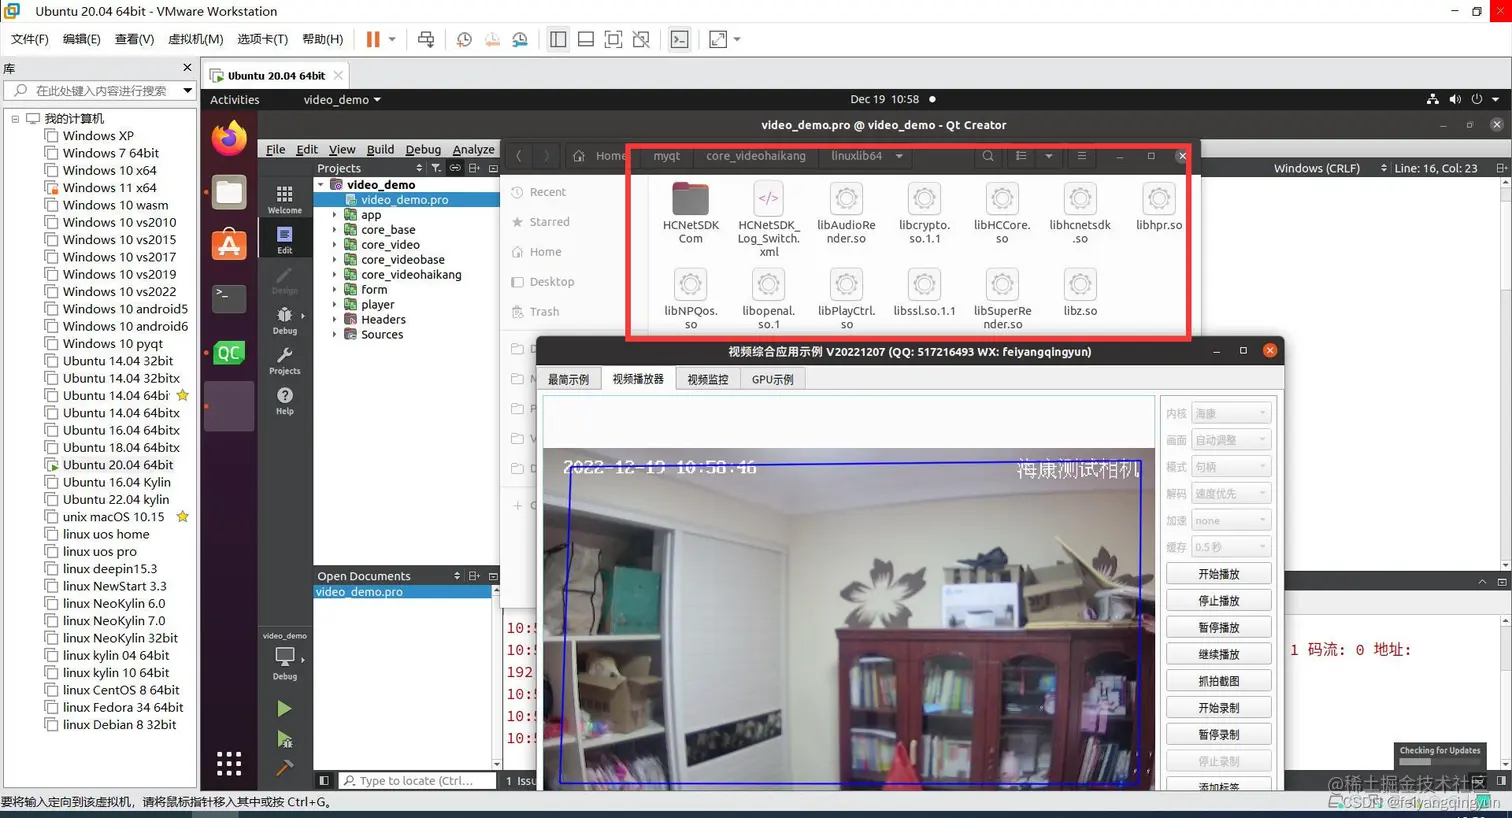The image size is (1512, 818).
Task: Click Send Ctrl+Alt+Del icon in VMware toolbar
Action: pos(426,39)
